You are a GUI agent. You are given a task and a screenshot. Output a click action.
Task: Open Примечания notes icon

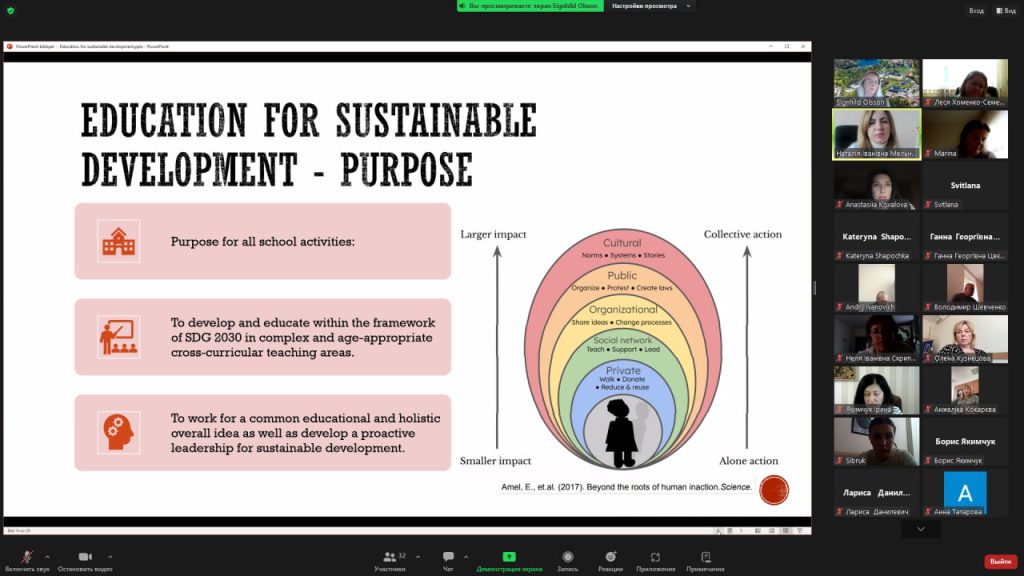click(705, 560)
